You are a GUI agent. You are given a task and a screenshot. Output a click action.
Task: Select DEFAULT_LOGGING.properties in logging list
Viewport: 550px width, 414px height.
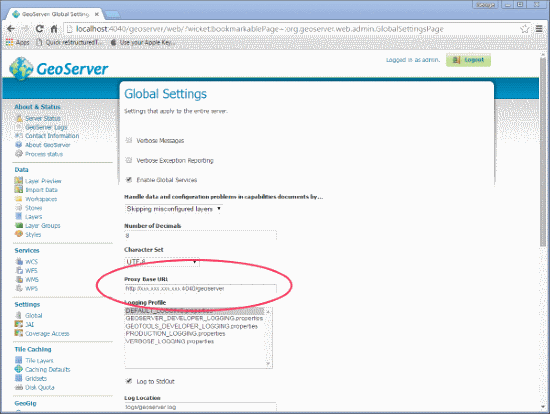coord(194,311)
